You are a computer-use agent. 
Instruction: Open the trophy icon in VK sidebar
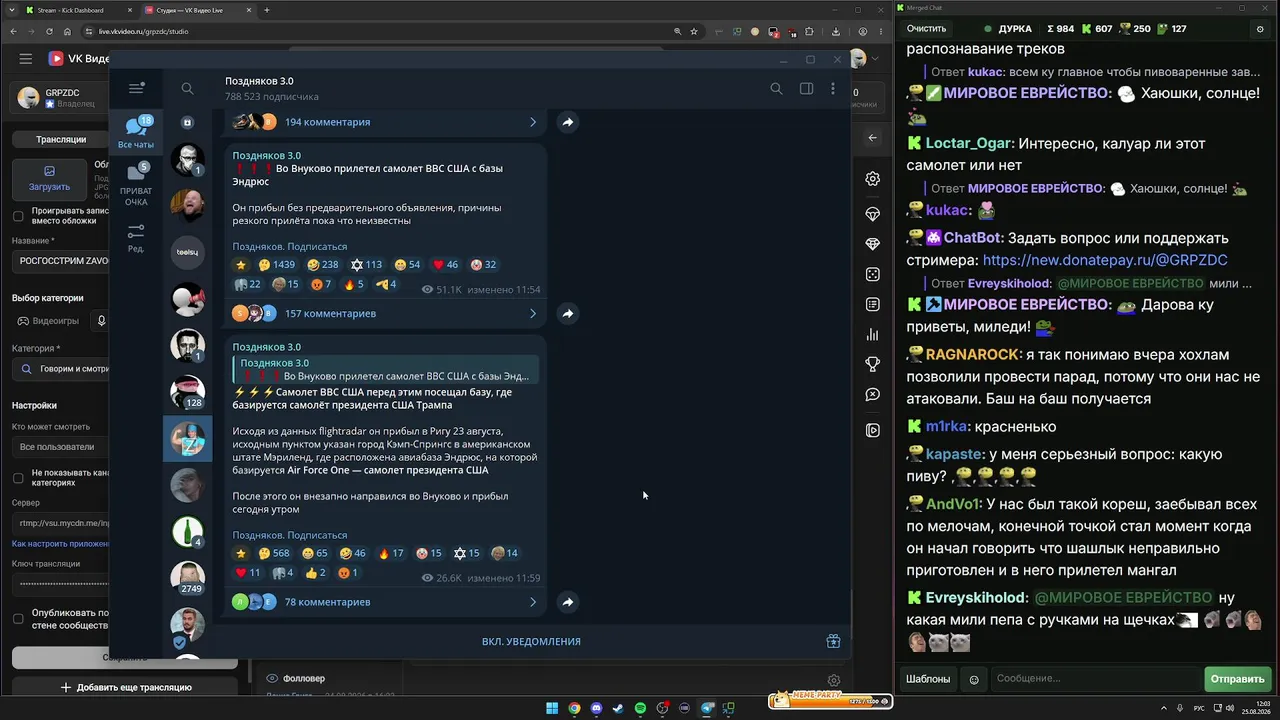[873, 364]
